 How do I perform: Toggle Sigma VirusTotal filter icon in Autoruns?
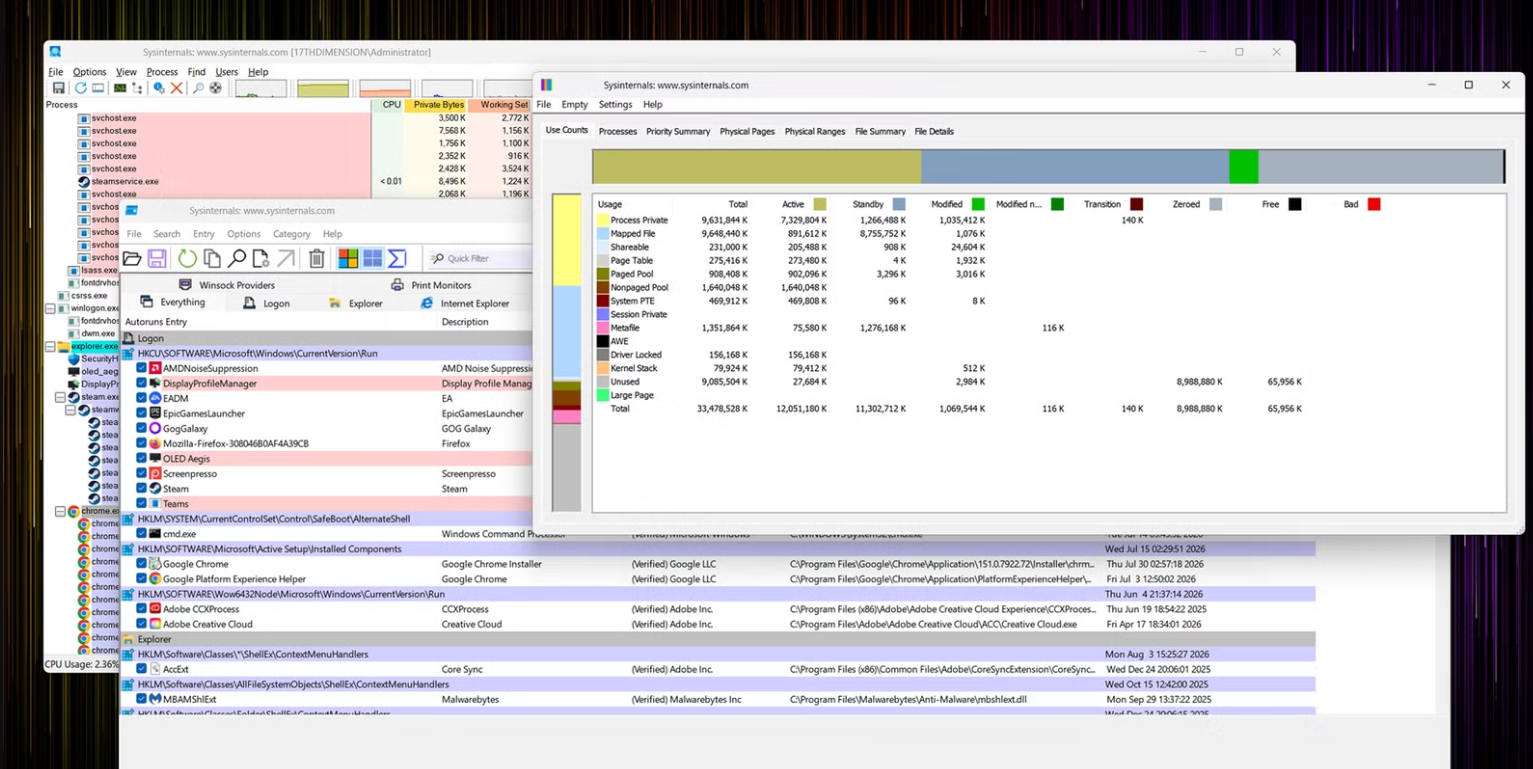[397, 259]
